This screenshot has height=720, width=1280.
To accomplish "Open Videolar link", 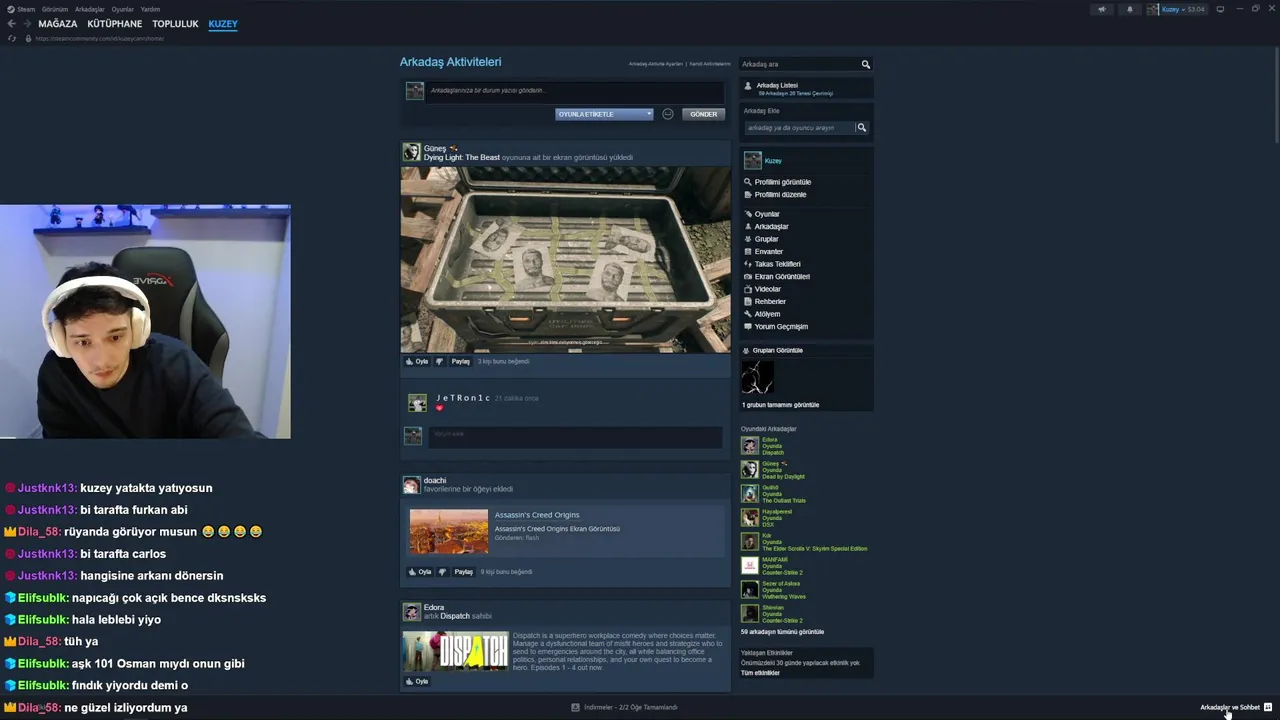I will point(767,289).
